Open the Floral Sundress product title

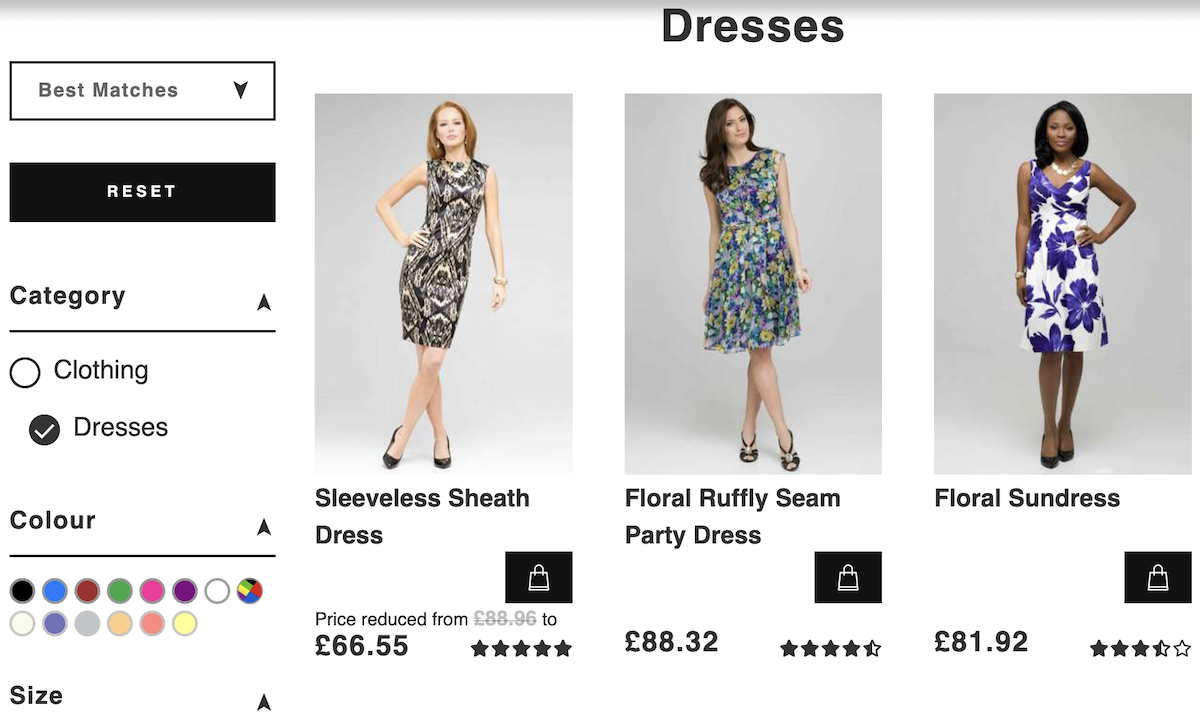tap(1027, 498)
